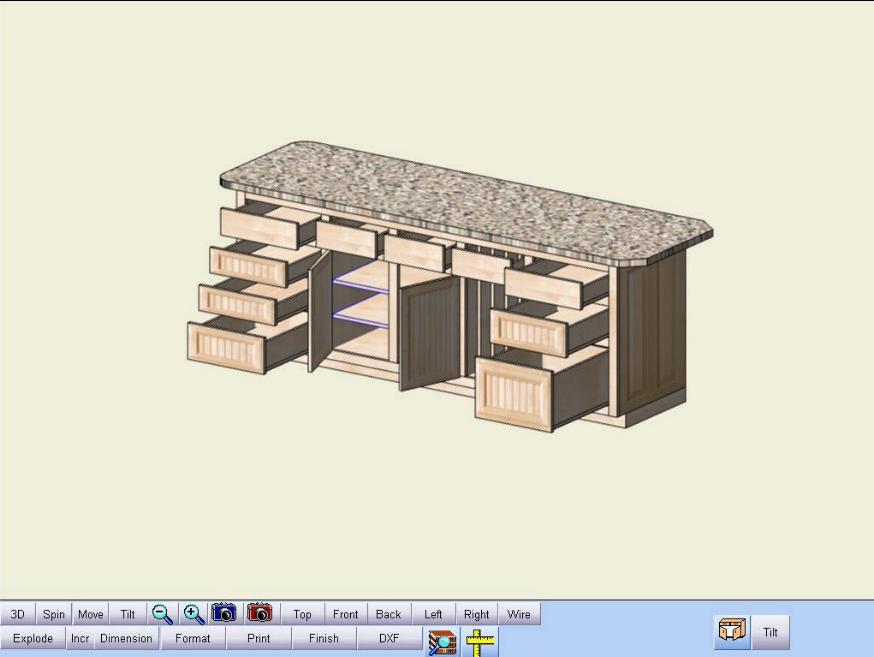
Task: Open the brick wall magnifier inspect icon
Action: pyautogui.click(x=442, y=641)
